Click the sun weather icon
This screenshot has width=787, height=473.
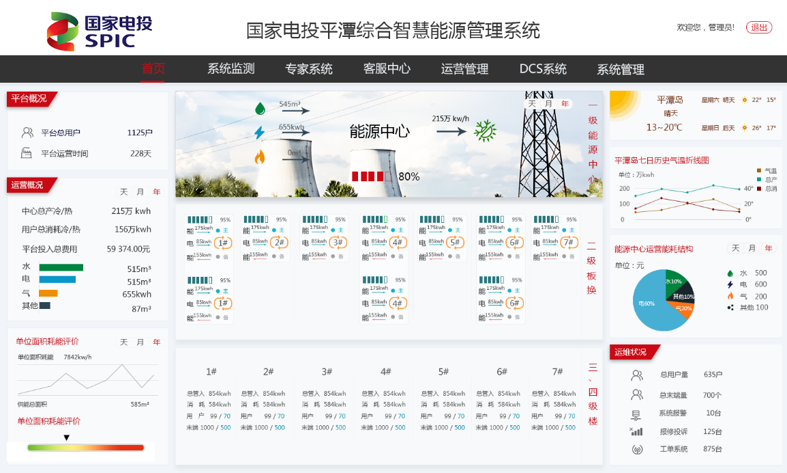[x=626, y=105]
